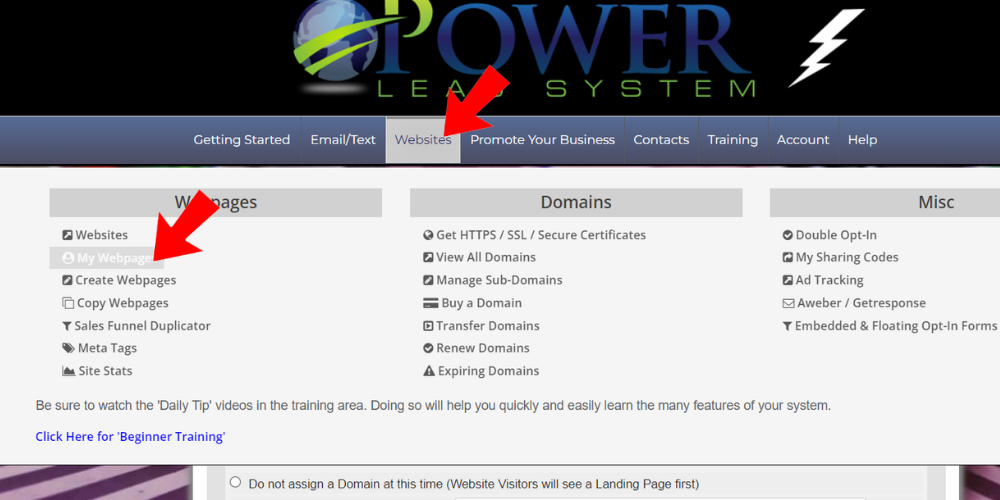Click check icon beside Double Opt-In

tap(788, 235)
